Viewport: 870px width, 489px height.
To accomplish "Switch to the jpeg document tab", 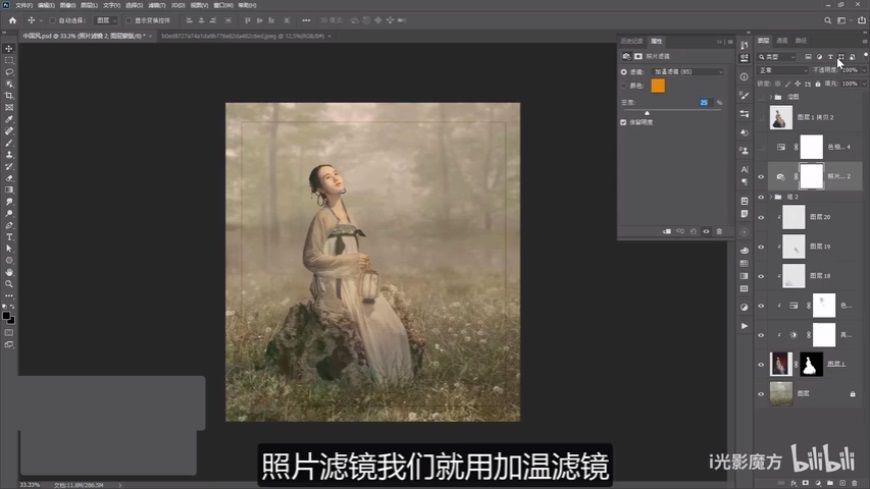I will coord(243,36).
